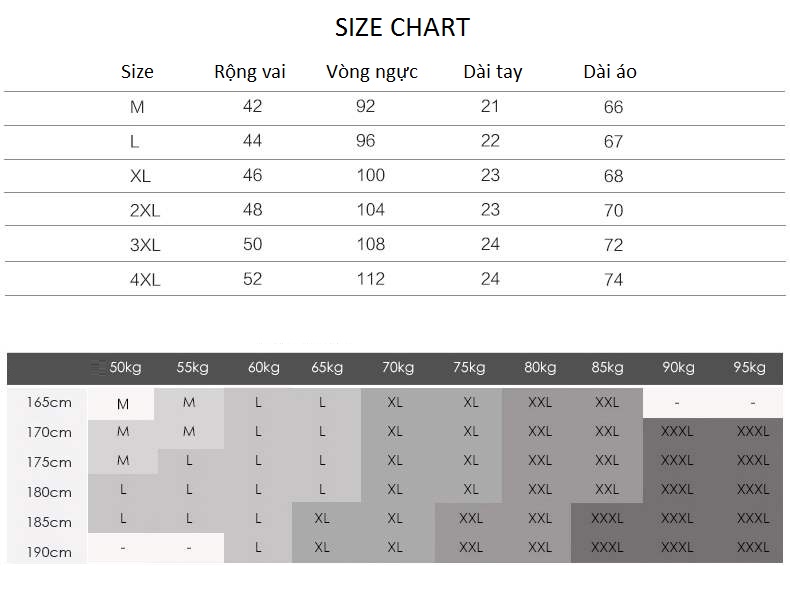The width and height of the screenshot is (790, 612).
Task: Select the Dài tay column header
Action: [x=492, y=72]
